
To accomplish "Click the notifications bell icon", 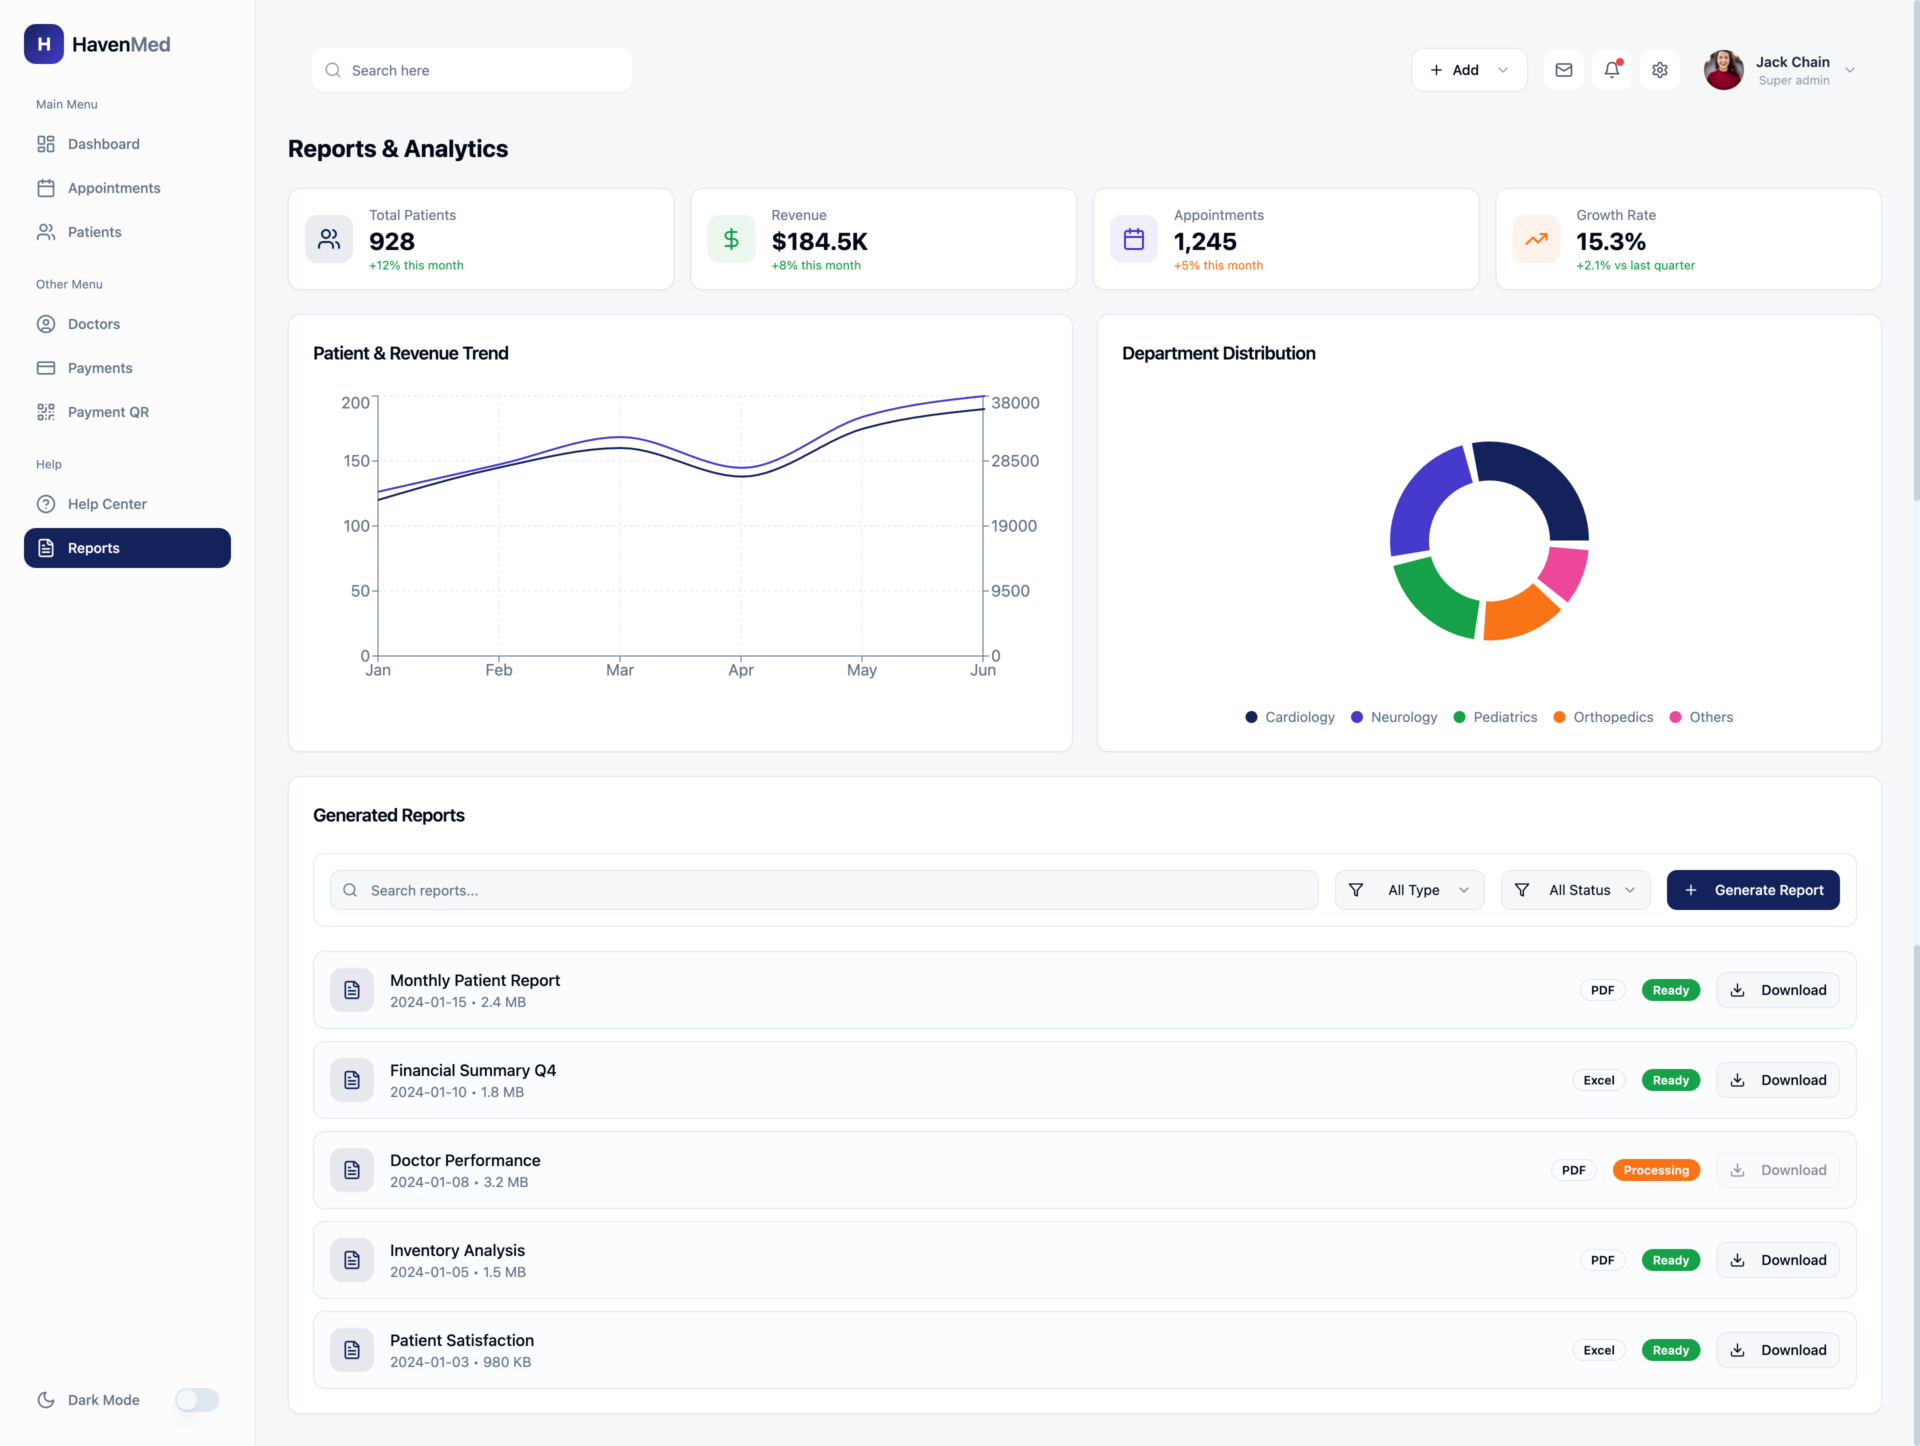I will [1611, 70].
